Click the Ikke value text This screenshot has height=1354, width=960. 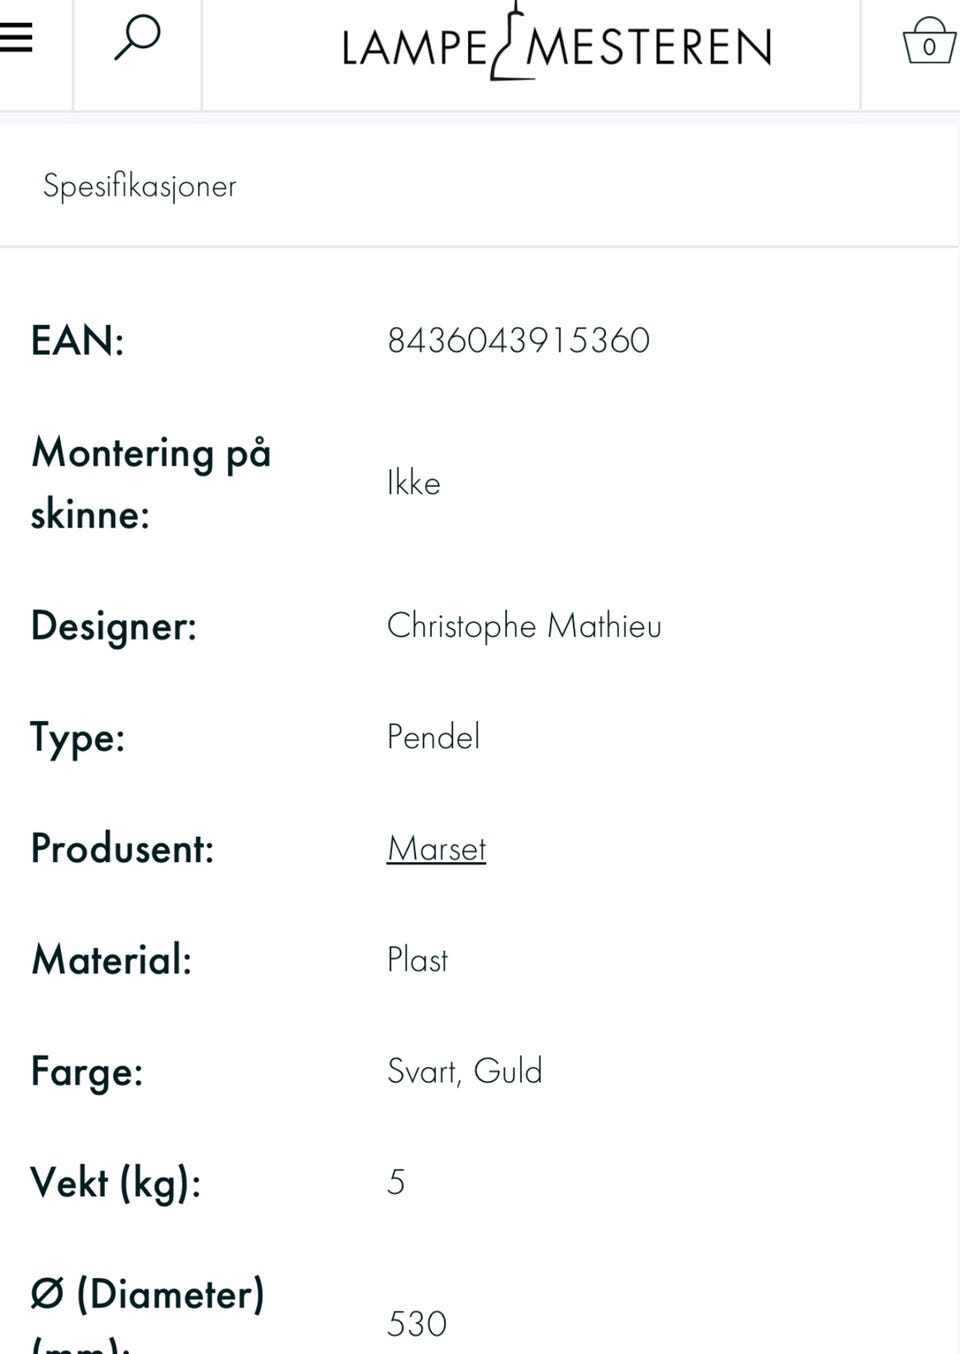click(413, 484)
